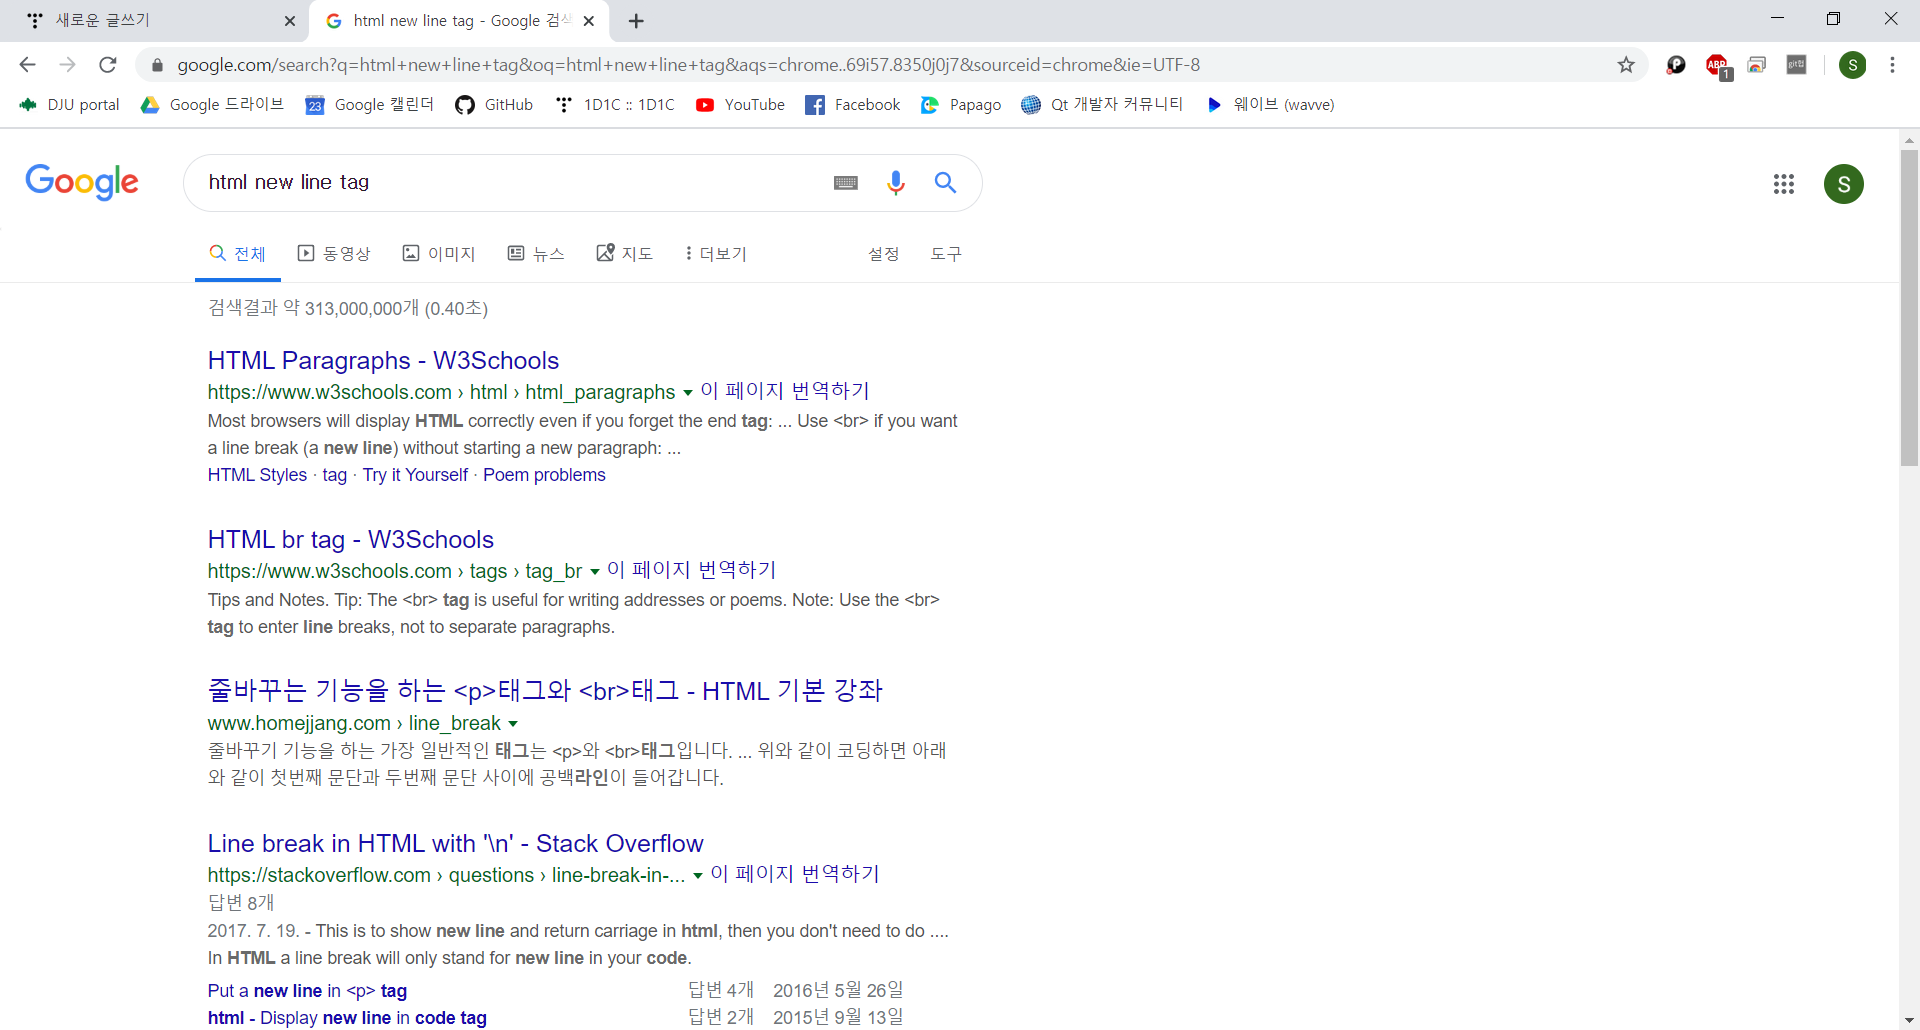
Task: Open the Qt developer community bookmark
Action: (1102, 104)
